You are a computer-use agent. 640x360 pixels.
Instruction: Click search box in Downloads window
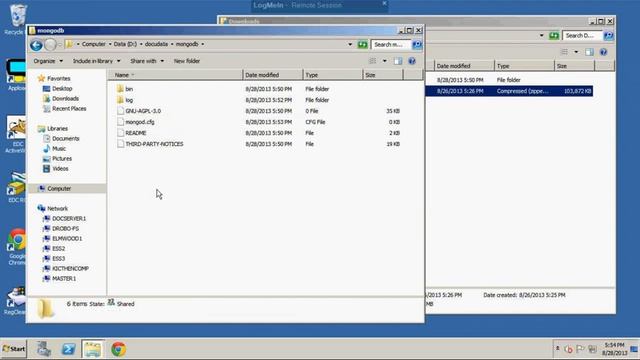coord(582,36)
